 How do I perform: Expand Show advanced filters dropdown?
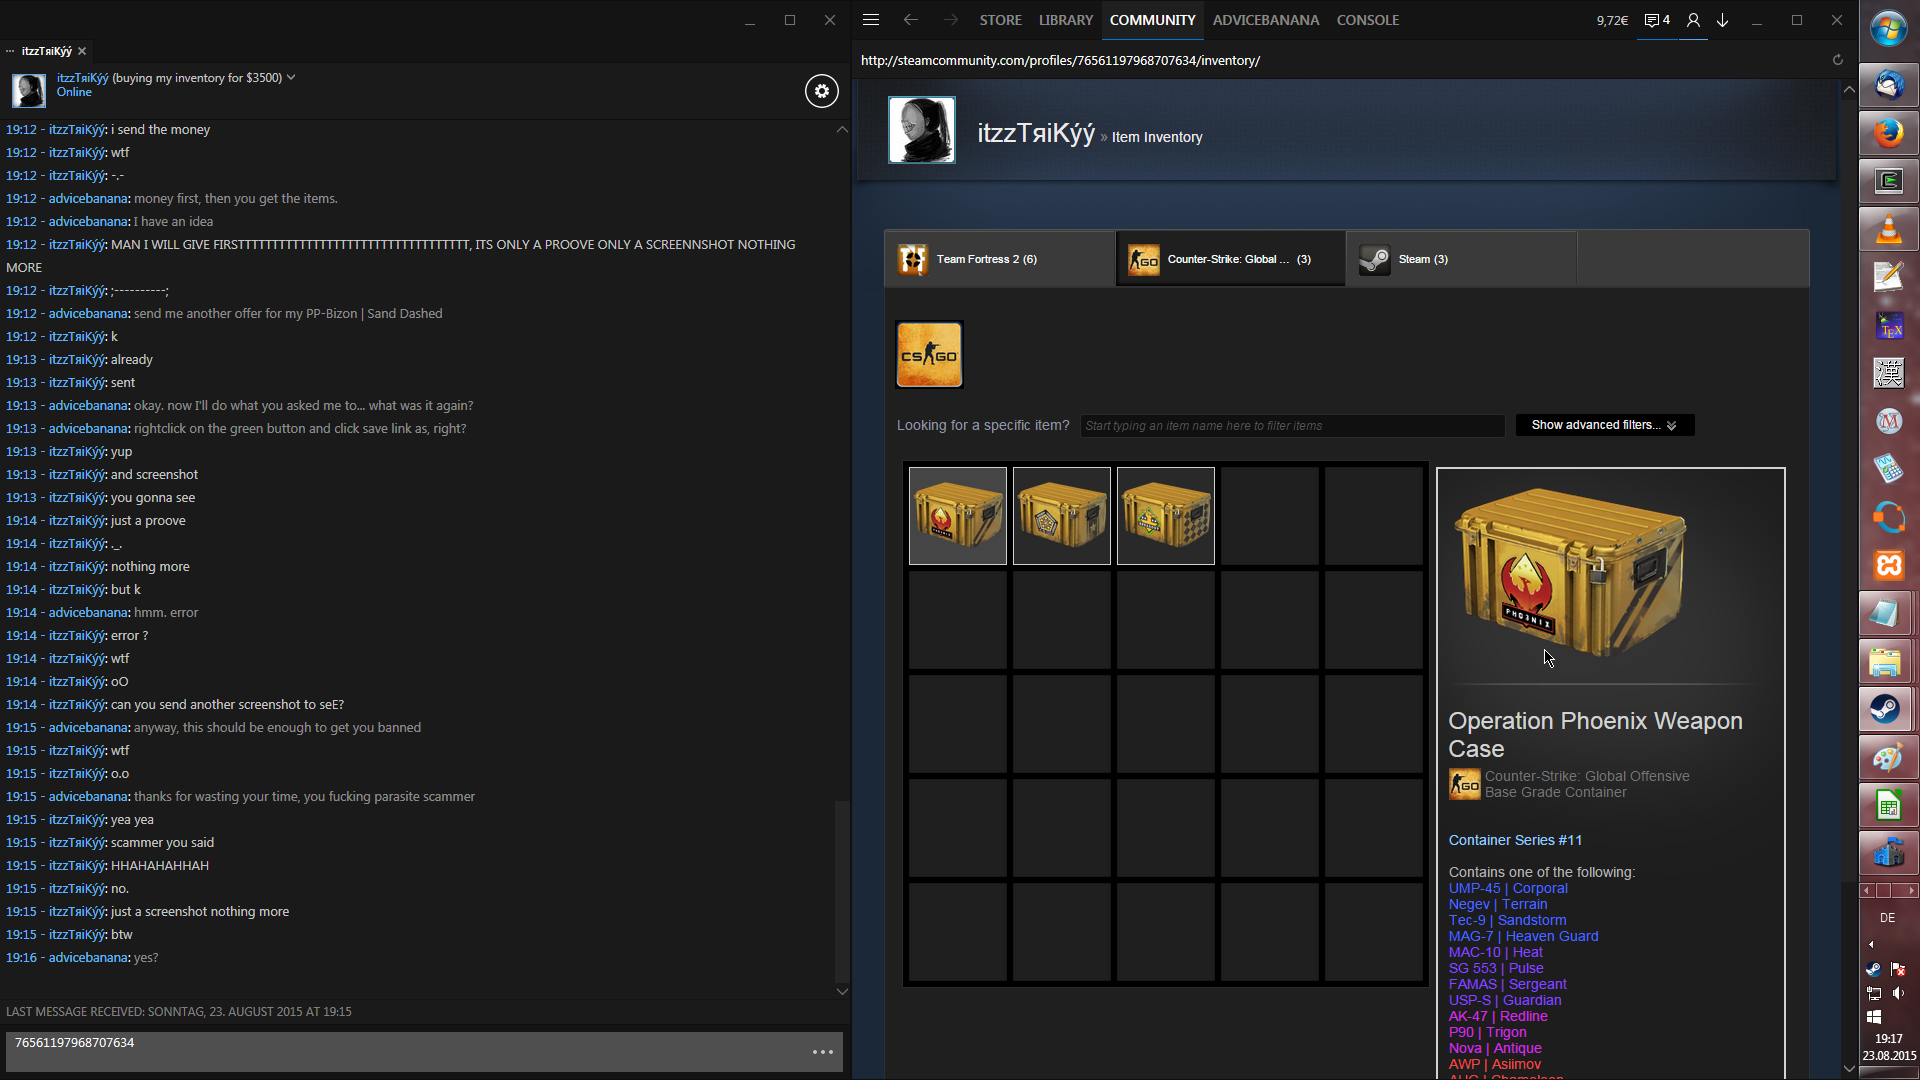click(x=1604, y=425)
